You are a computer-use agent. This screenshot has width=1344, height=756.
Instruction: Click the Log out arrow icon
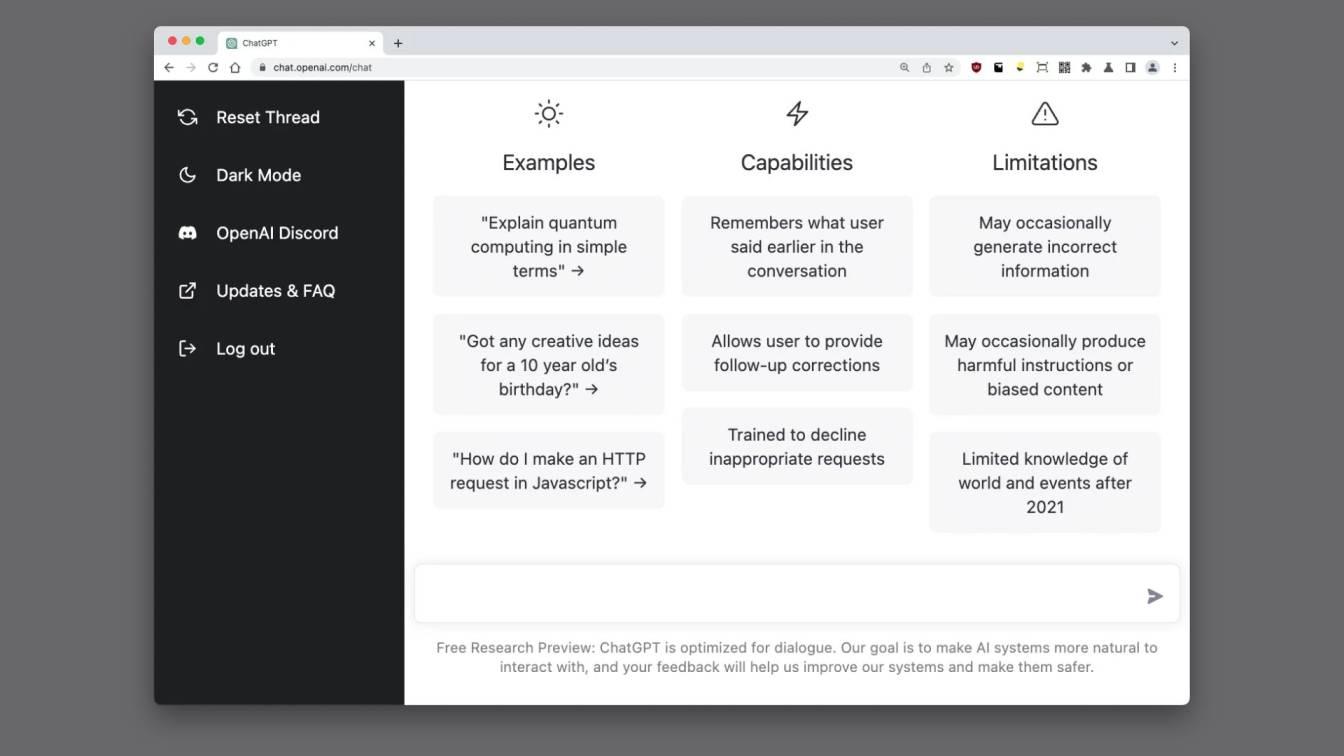pos(187,349)
